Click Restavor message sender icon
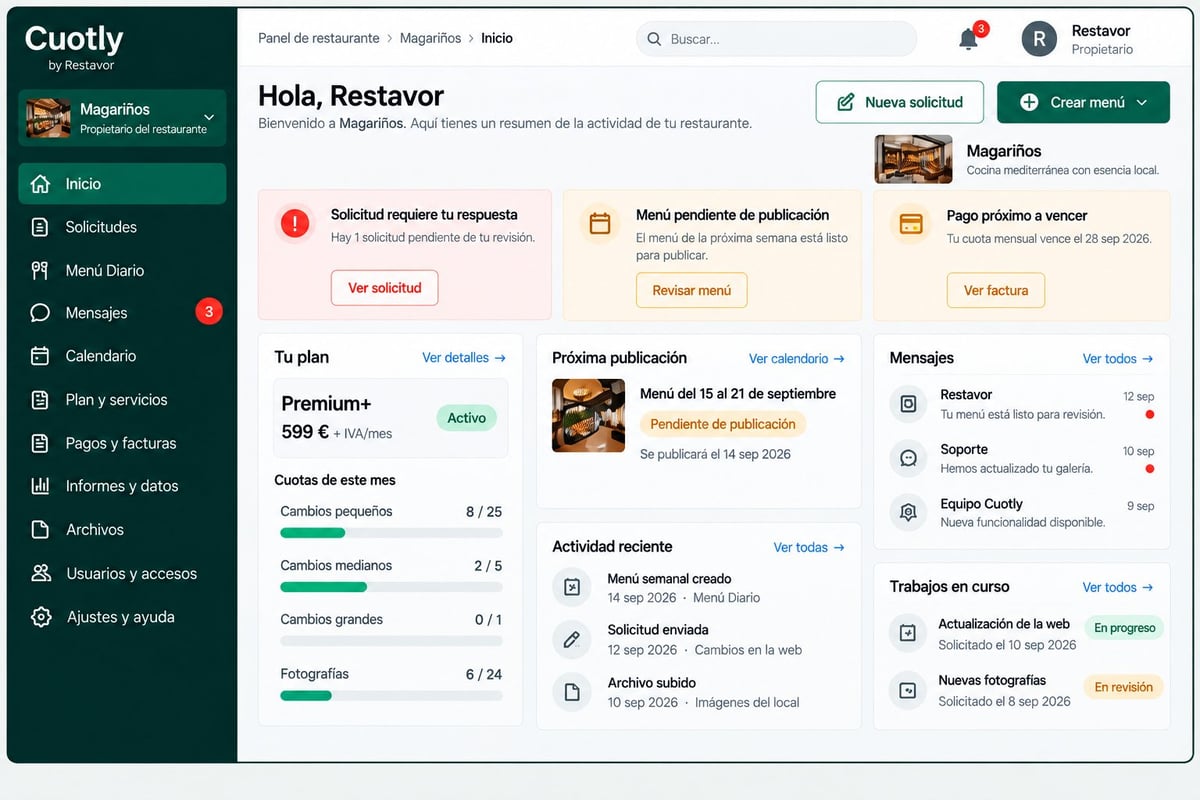 pyautogui.click(x=908, y=404)
